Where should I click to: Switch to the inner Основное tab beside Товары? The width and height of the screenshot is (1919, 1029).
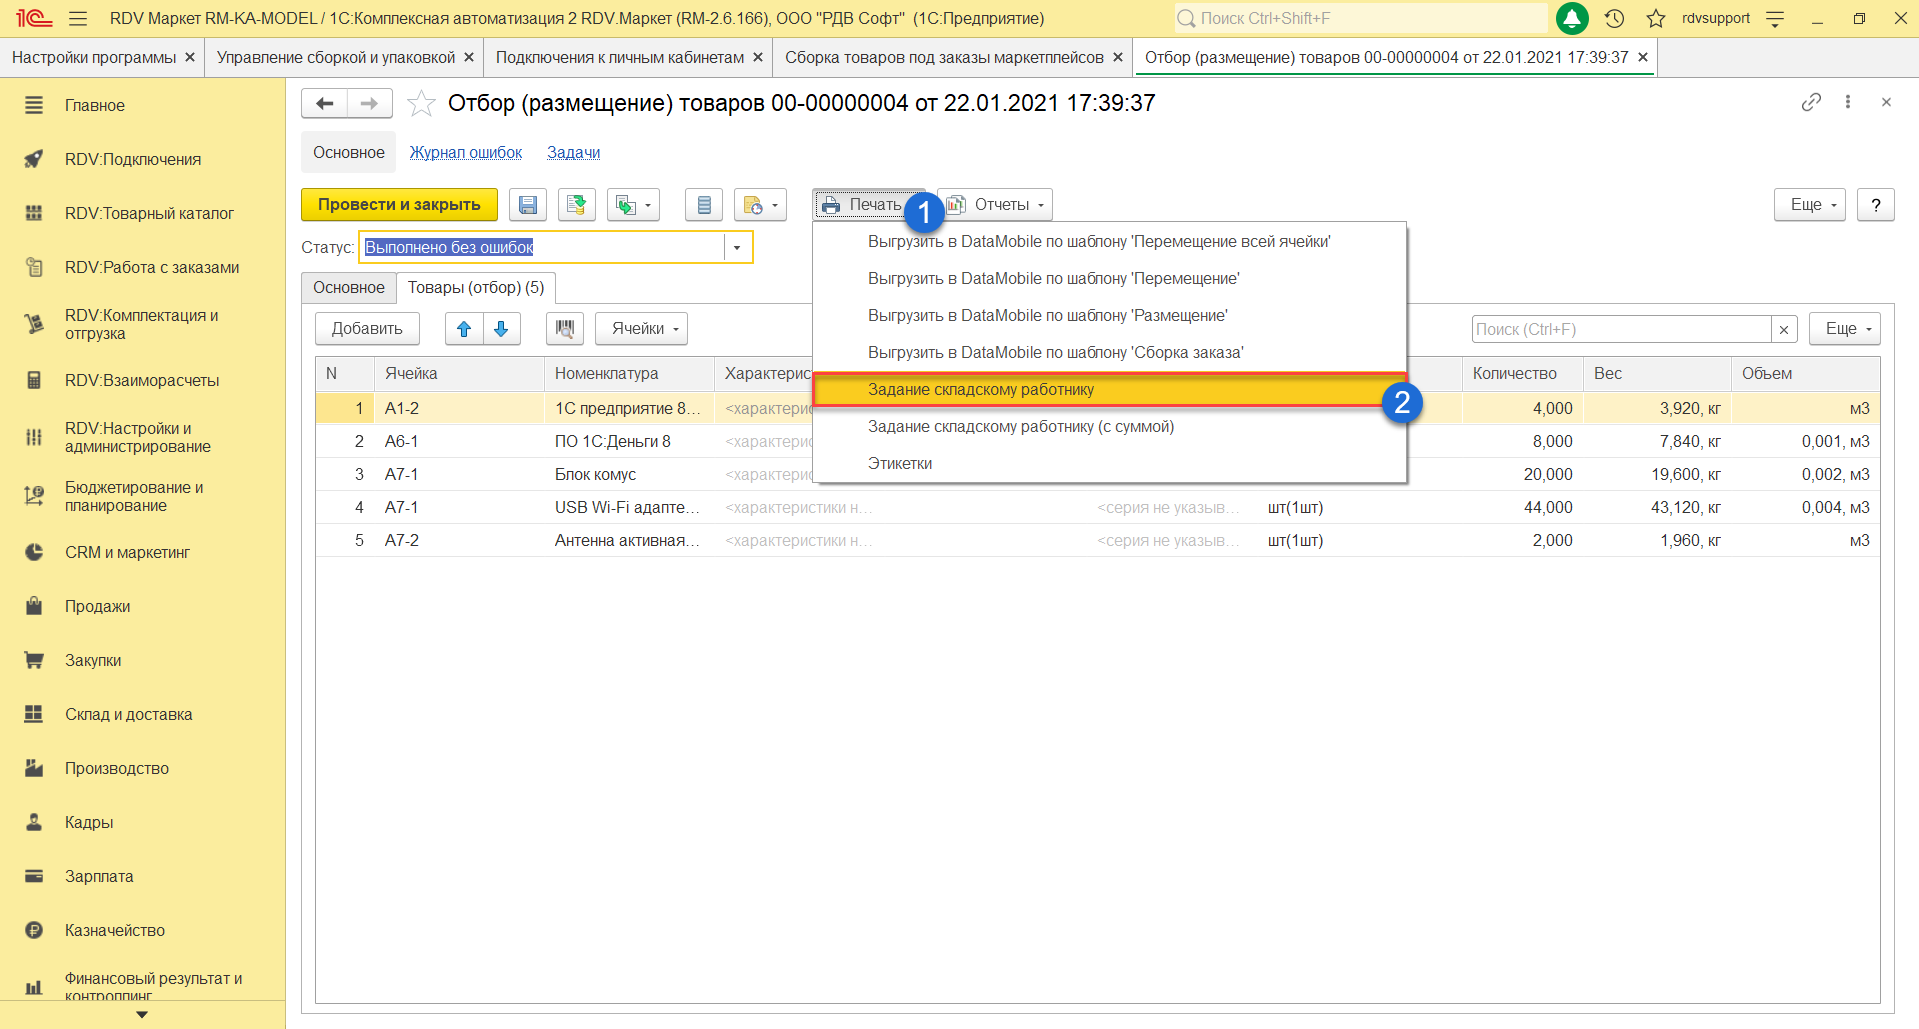pyautogui.click(x=348, y=288)
